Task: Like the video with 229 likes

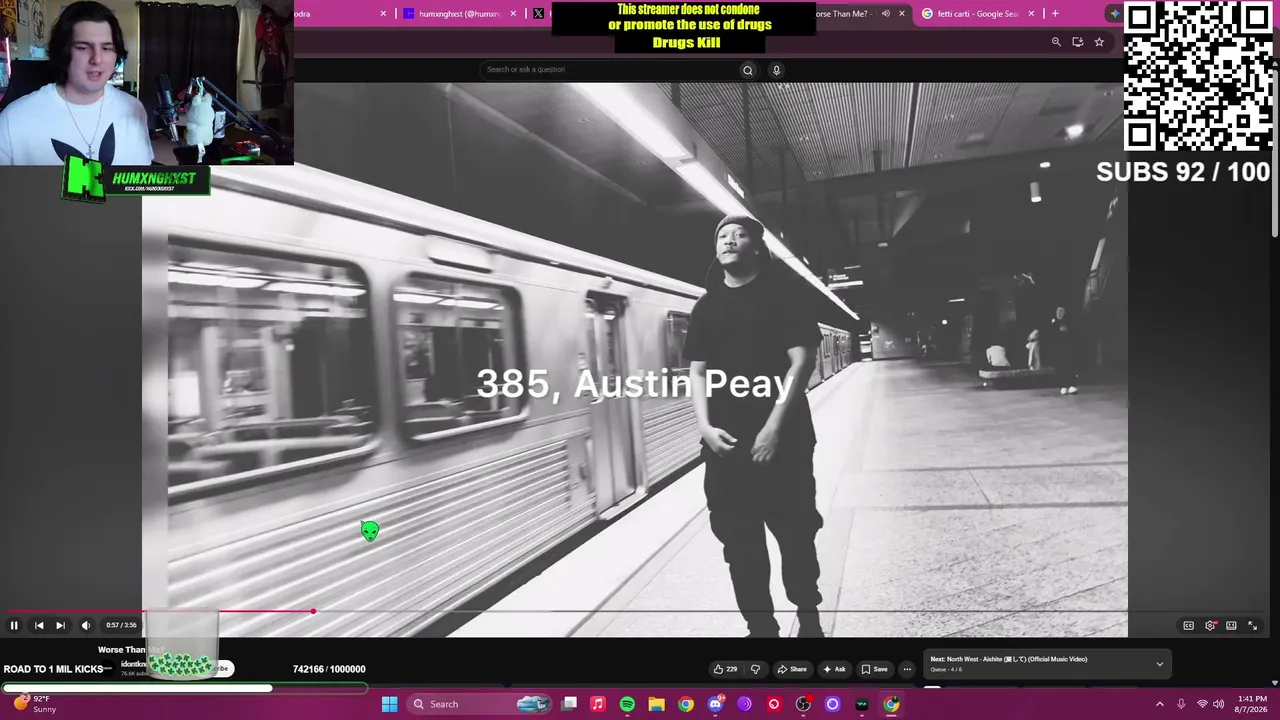Action: pos(725,669)
